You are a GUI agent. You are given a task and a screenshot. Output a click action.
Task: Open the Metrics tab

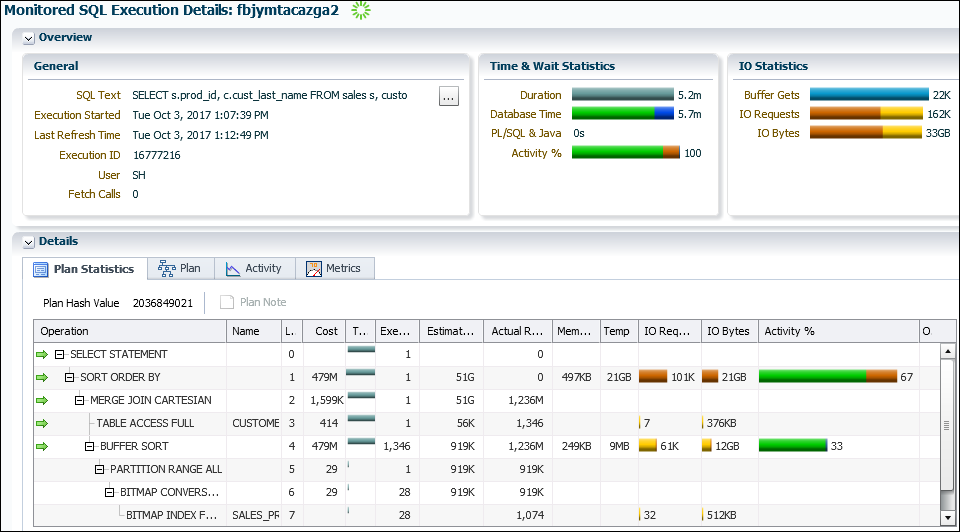pos(335,268)
